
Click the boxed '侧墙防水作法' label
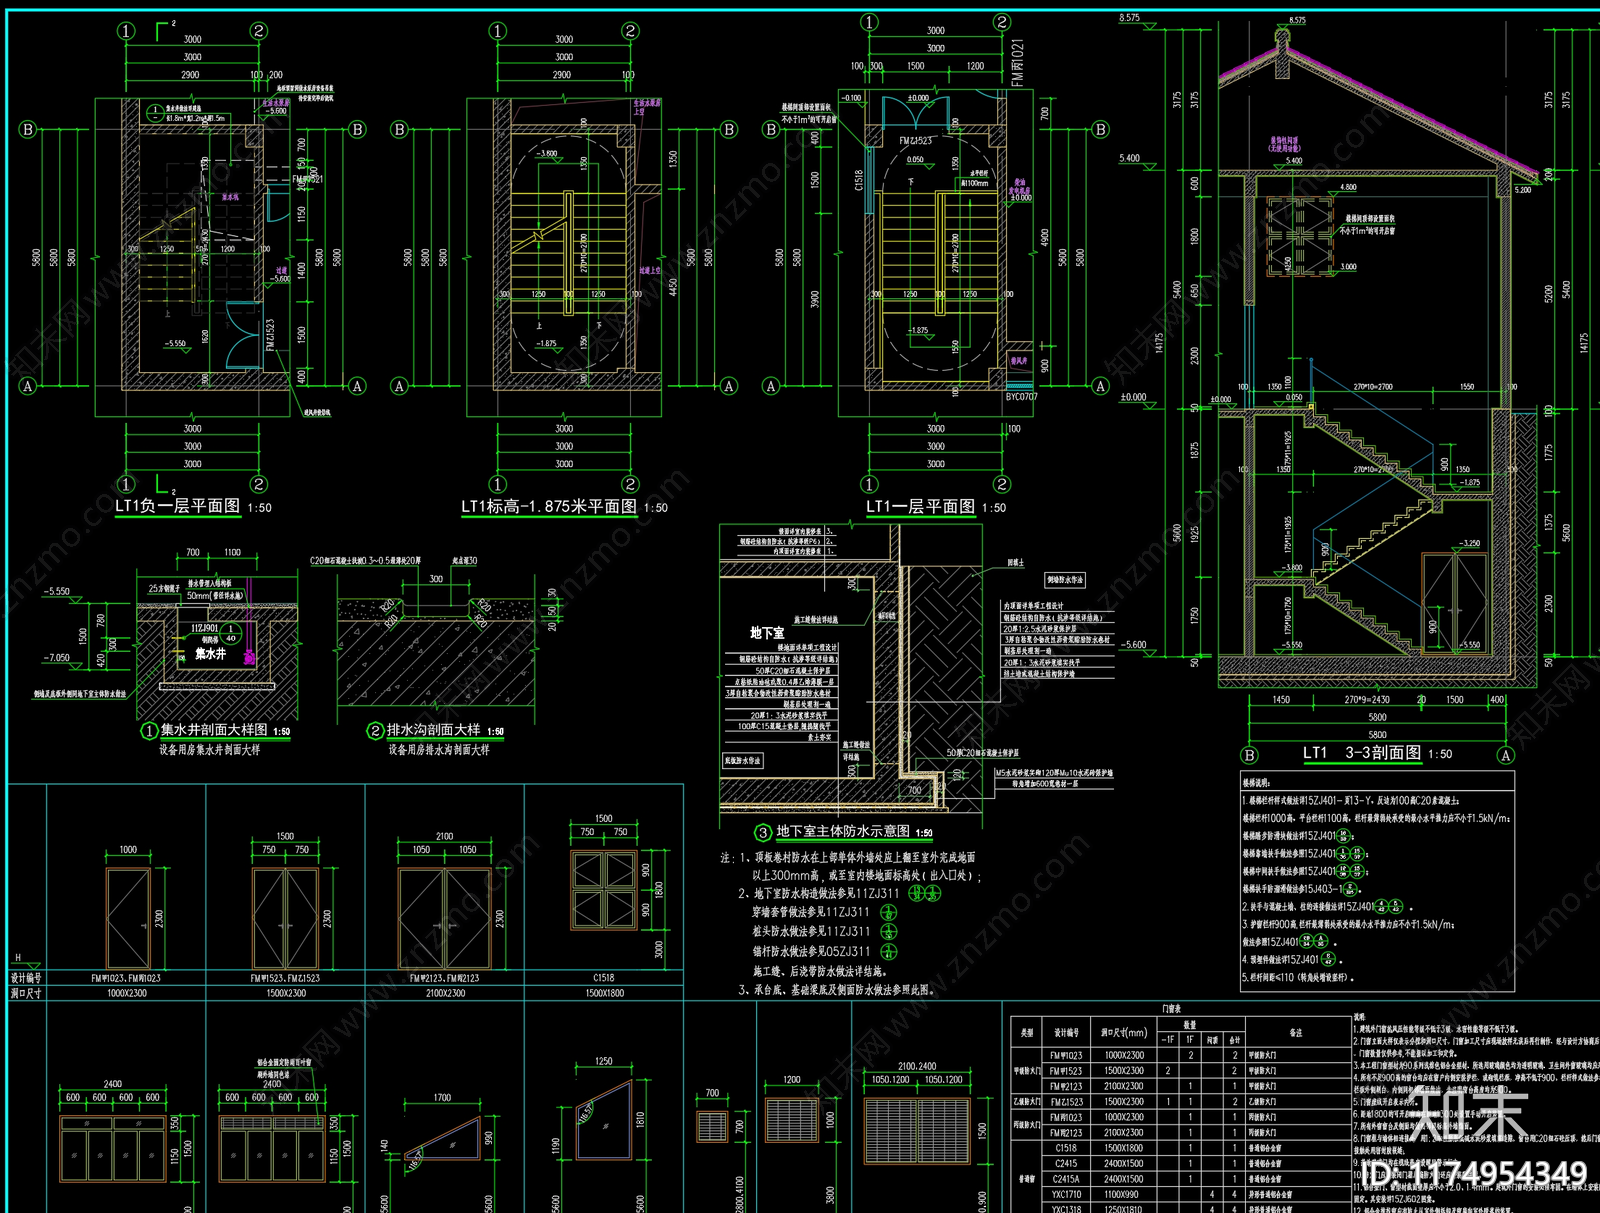tap(1065, 580)
